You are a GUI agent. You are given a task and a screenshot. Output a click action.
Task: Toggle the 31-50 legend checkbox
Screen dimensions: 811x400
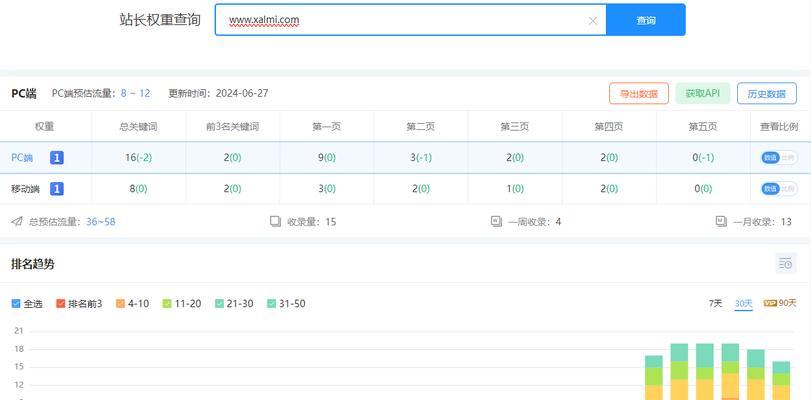coord(272,303)
